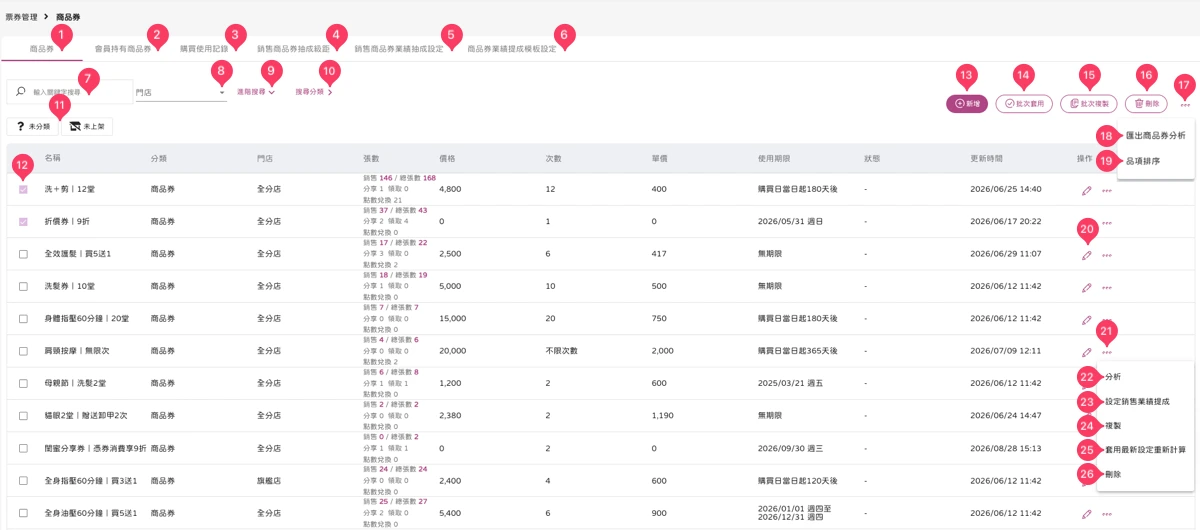Viewport: 1200px width, 530px height.
Task: Open more options for 洗髮券 row
Action: coord(1107,288)
